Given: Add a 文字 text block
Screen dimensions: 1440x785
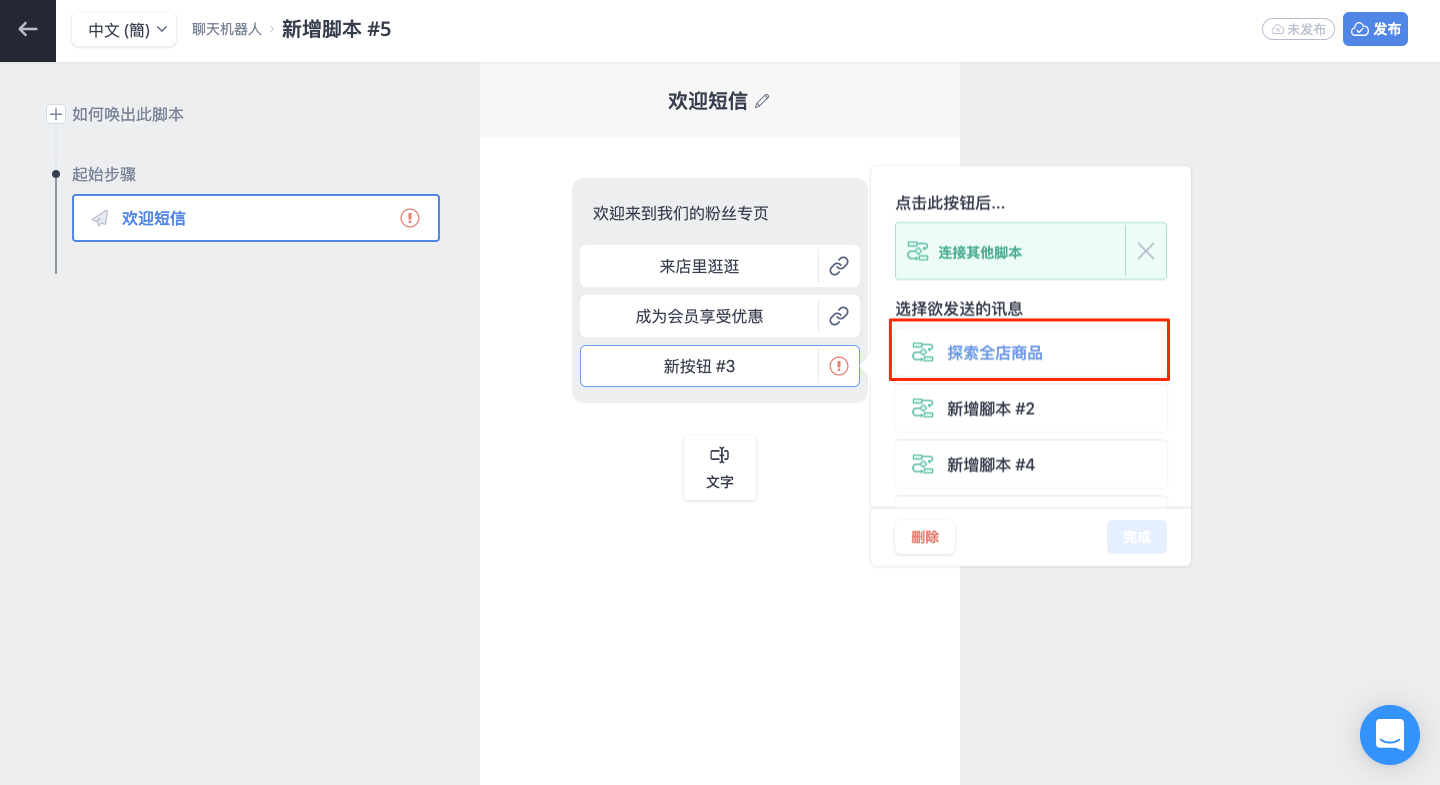Looking at the screenshot, I should pyautogui.click(x=720, y=467).
